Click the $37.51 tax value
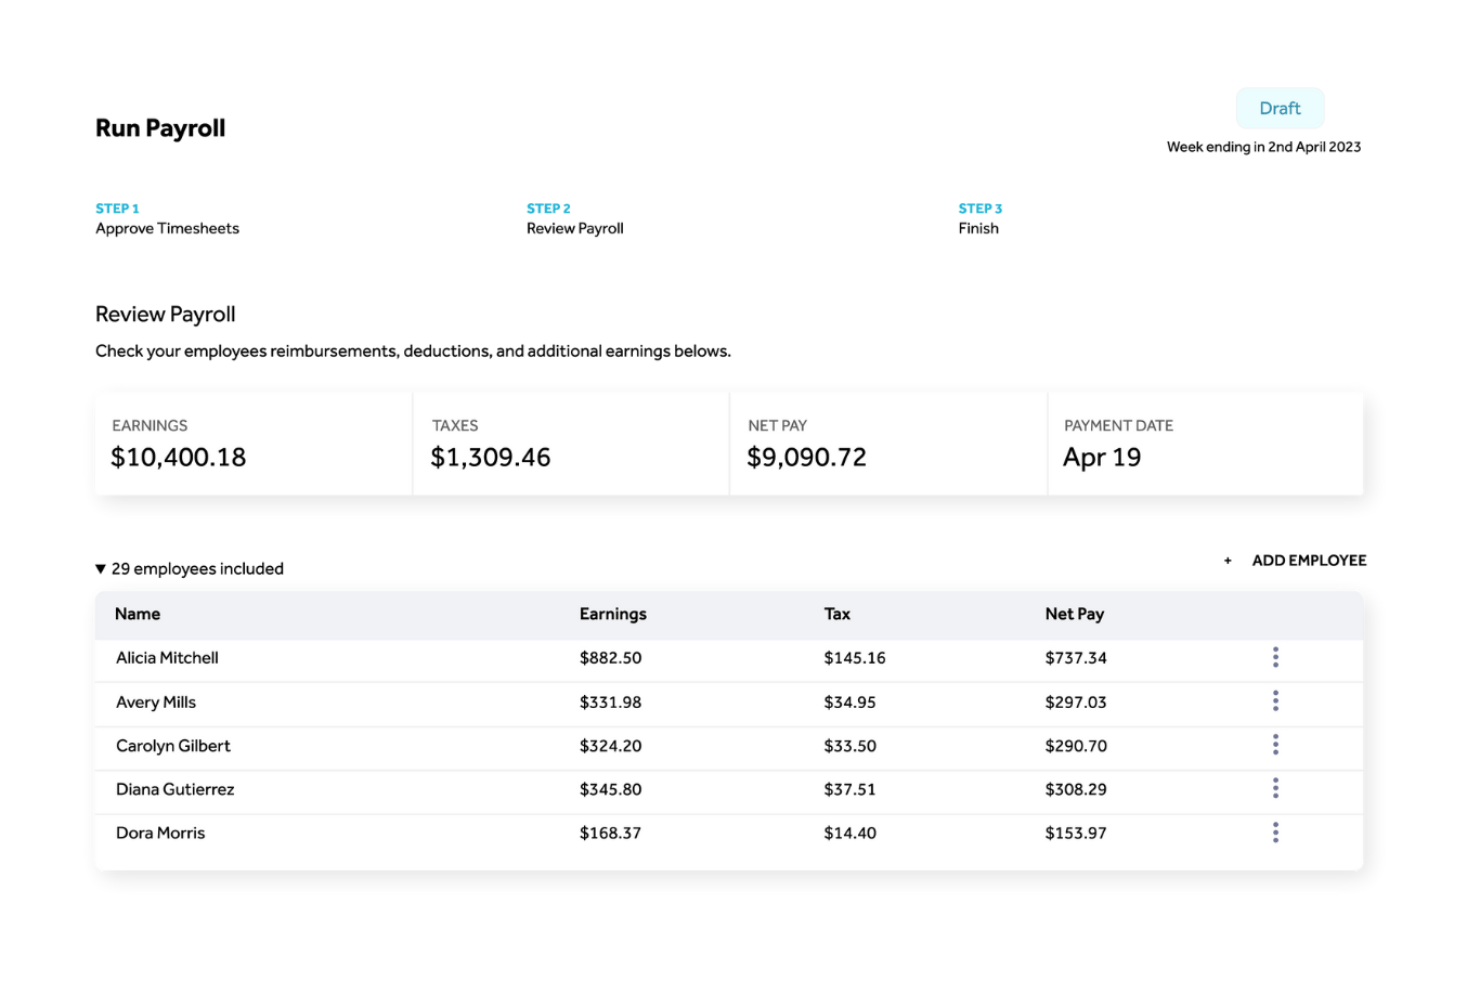 tap(850, 789)
